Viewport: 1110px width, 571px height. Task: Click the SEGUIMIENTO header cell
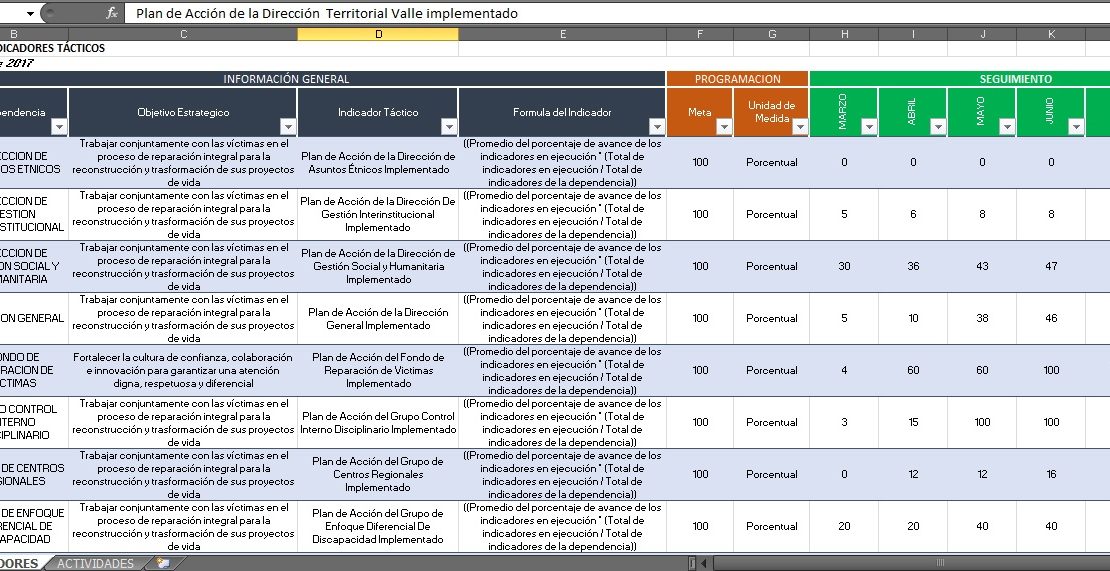(x=960, y=79)
